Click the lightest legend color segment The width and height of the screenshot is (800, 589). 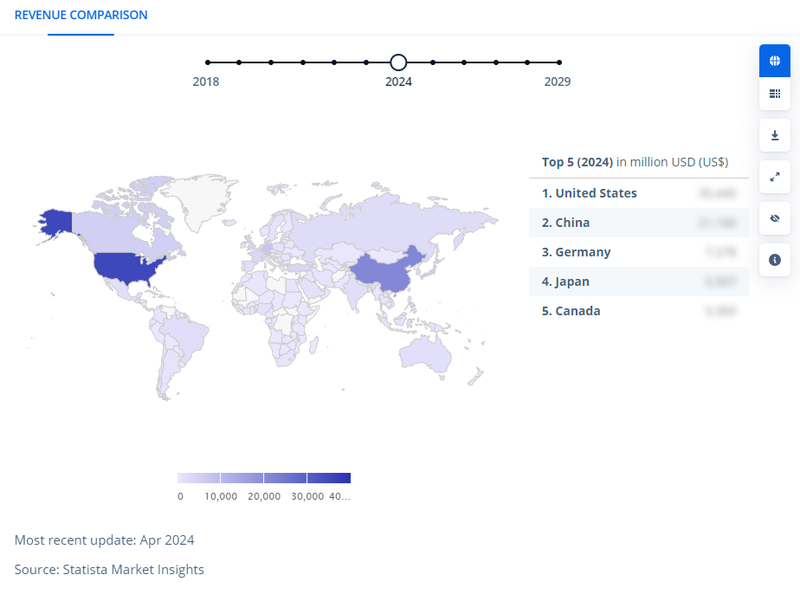[x=198, y=478]
